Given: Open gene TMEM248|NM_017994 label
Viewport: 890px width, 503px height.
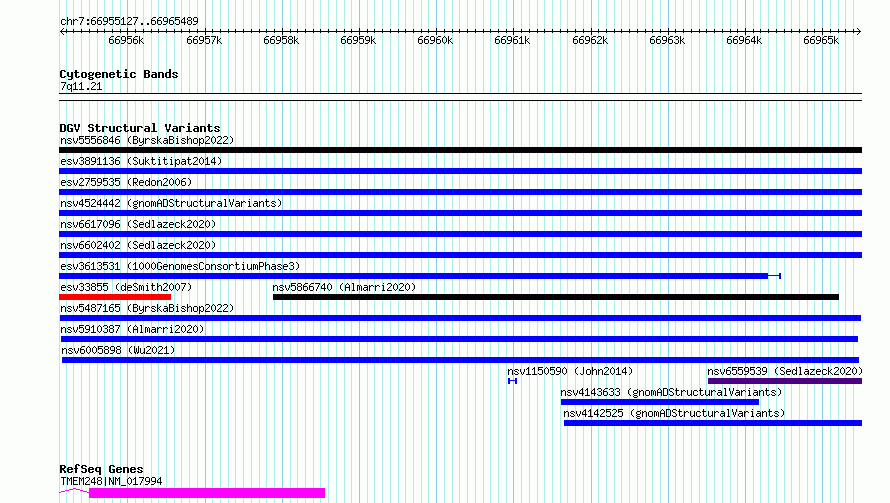Looking at the screenshot, I should pos(111,481).
